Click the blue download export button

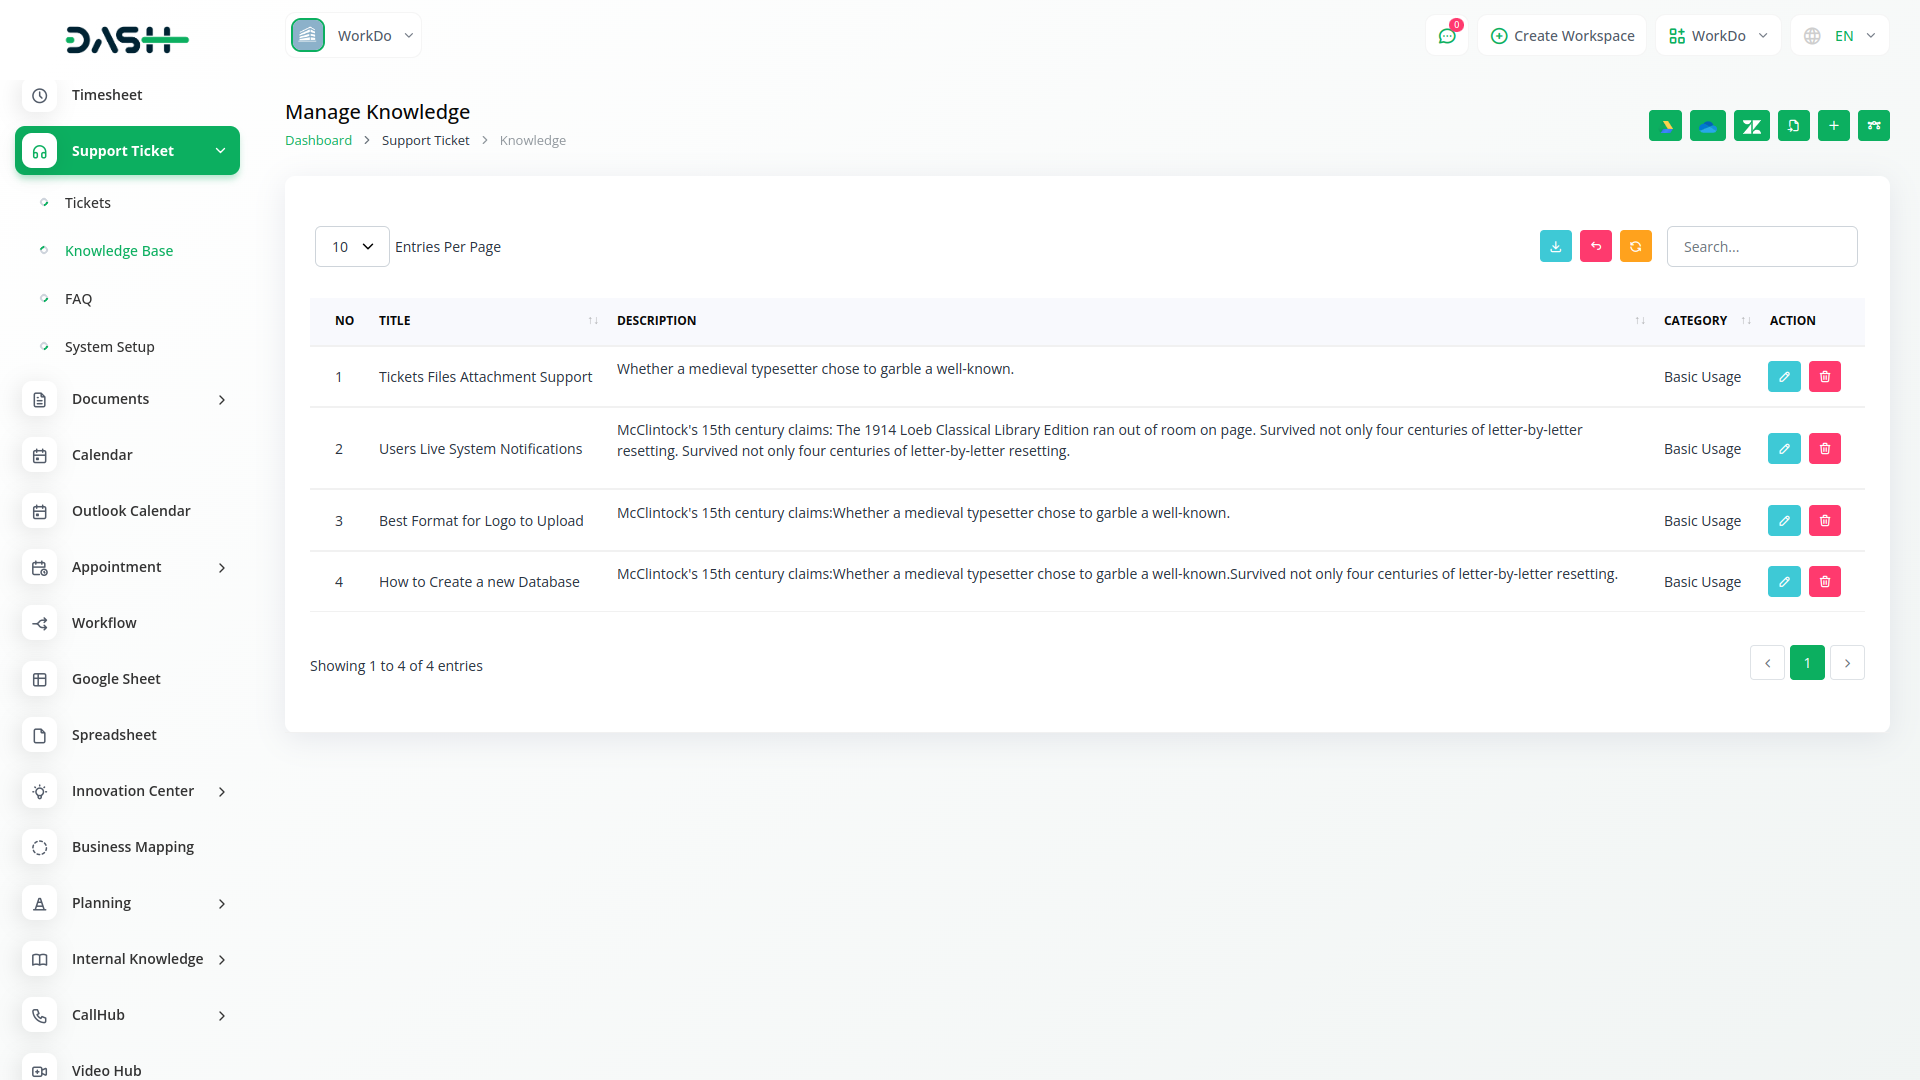[x=1556, y=246]
